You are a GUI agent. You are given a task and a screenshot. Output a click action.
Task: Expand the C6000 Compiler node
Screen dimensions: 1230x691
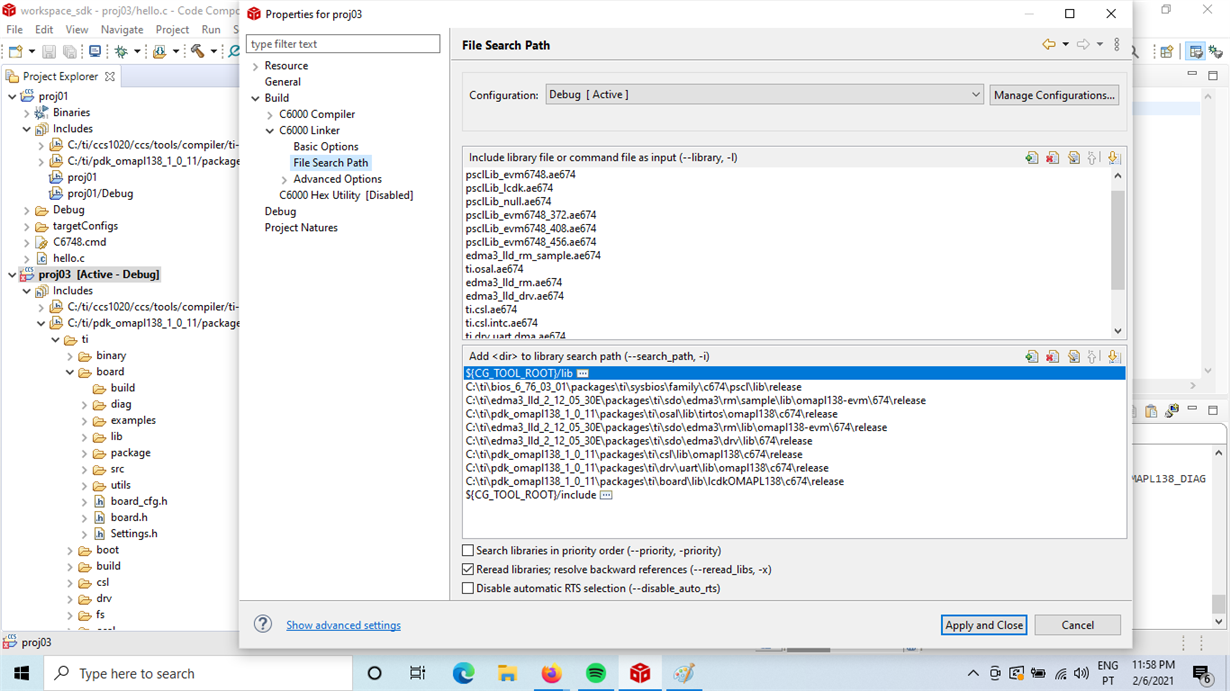tap(270, 115)
